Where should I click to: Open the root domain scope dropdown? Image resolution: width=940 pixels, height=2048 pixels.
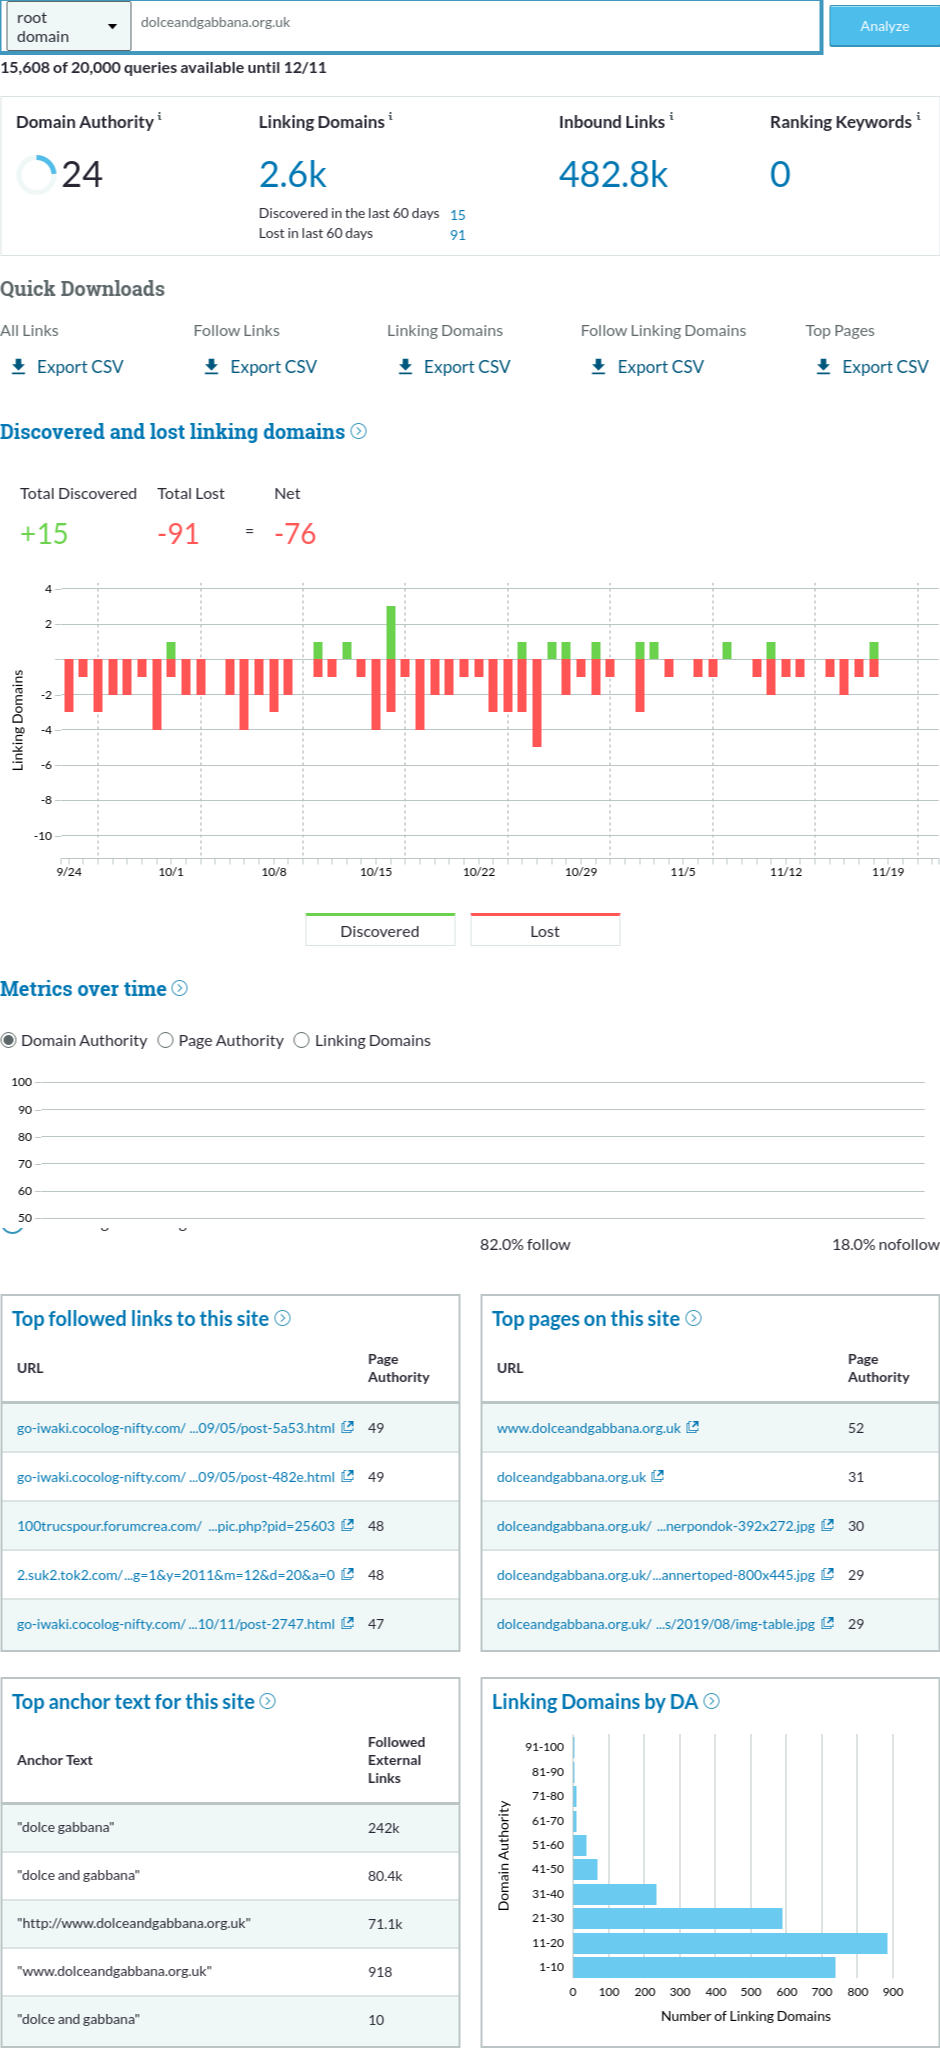click(x=67, y=27)
